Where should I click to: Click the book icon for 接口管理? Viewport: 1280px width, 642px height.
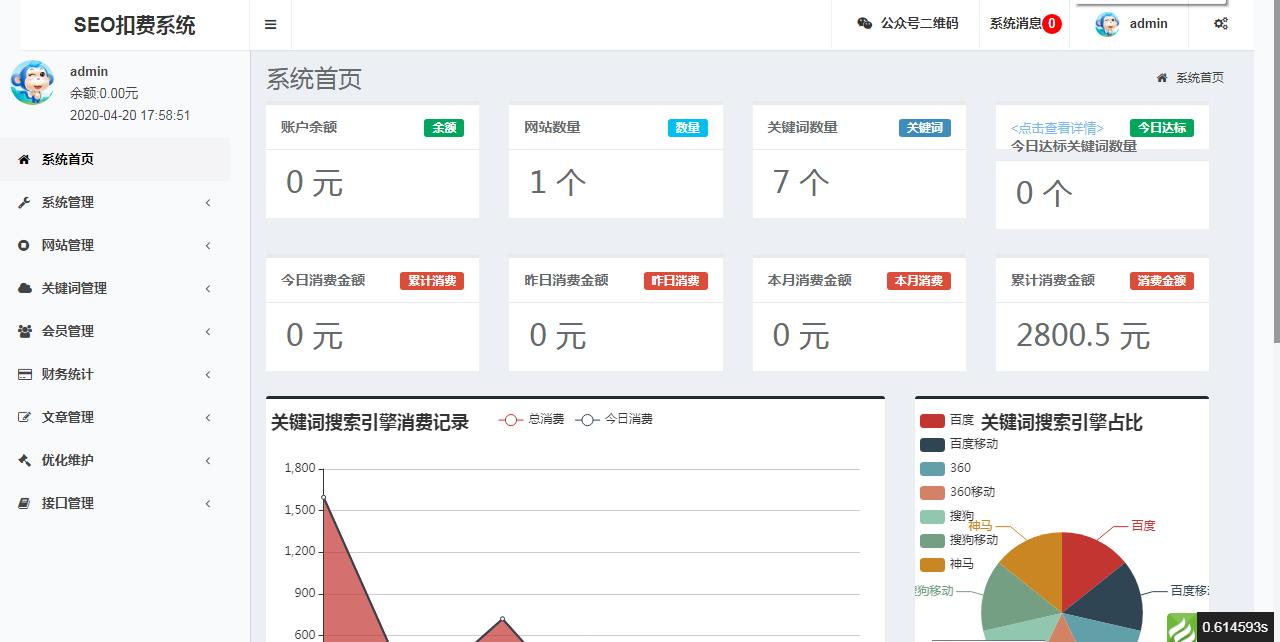pos(24,503)
